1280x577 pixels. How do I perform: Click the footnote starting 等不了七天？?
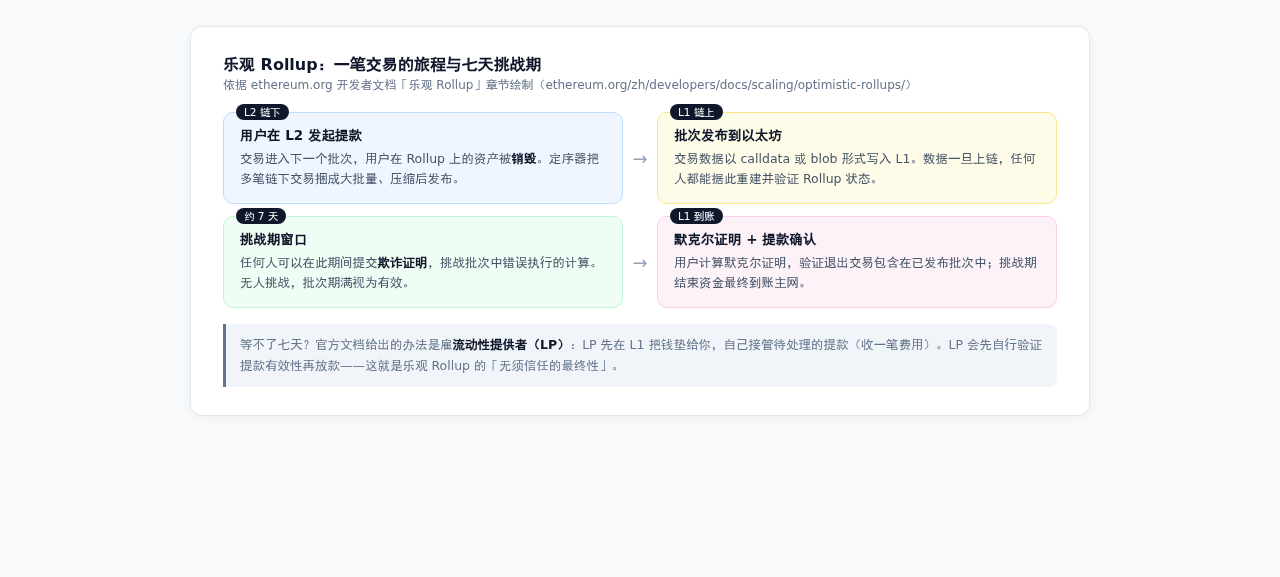641,355
